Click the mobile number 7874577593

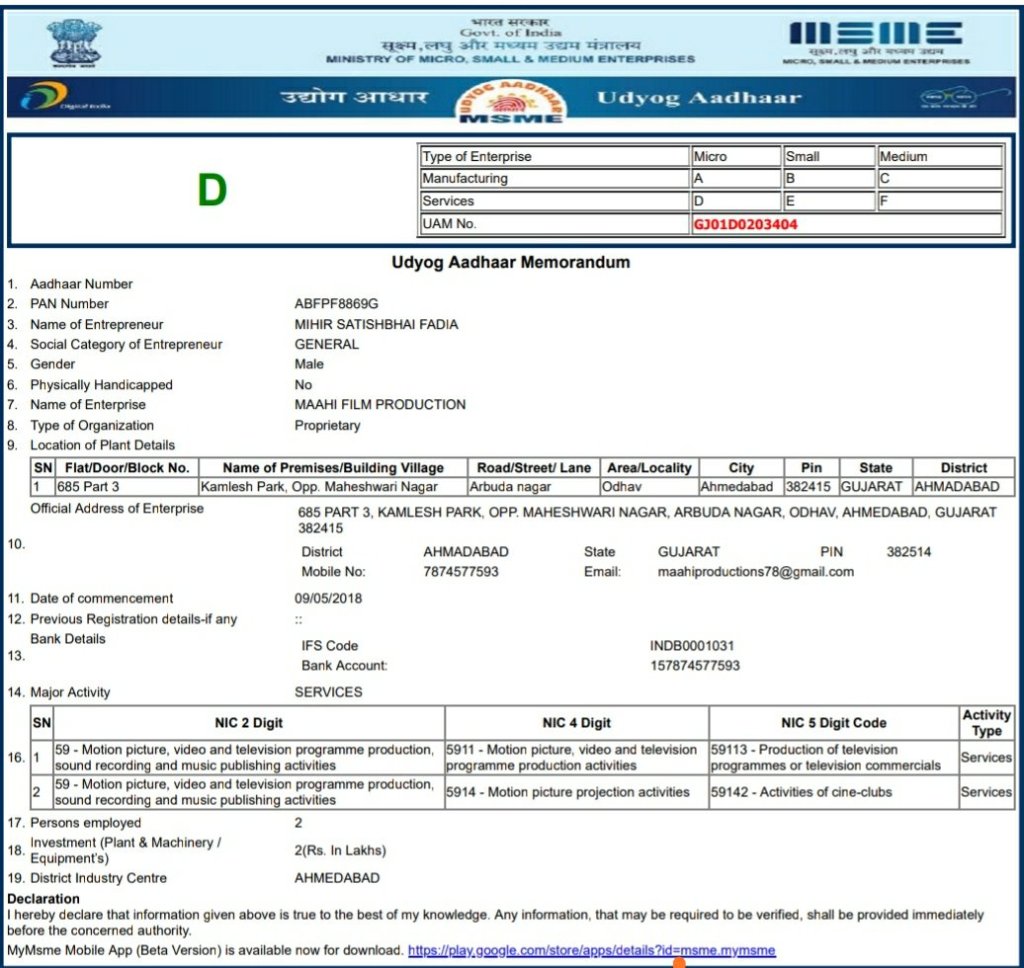460,572
